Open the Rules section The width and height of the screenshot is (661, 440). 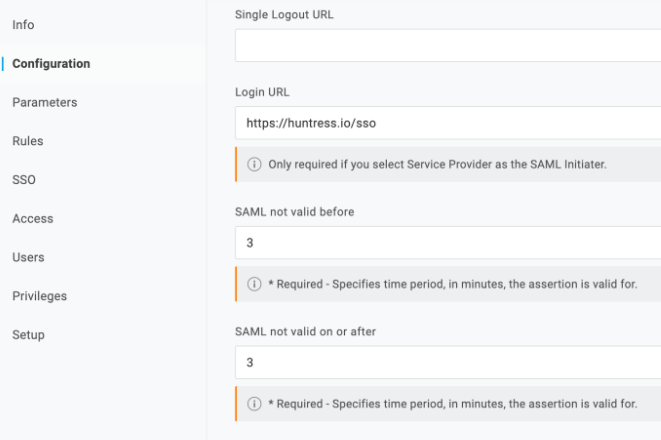(x=28, y=141)
